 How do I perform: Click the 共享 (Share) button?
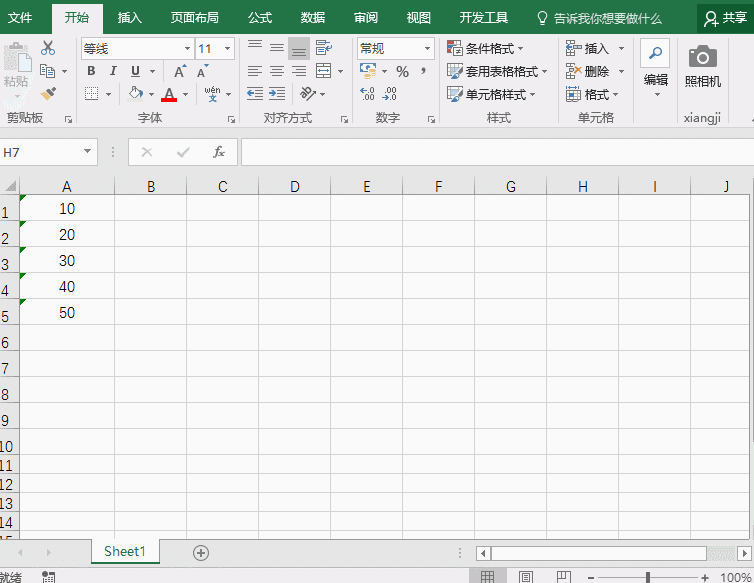725,18
